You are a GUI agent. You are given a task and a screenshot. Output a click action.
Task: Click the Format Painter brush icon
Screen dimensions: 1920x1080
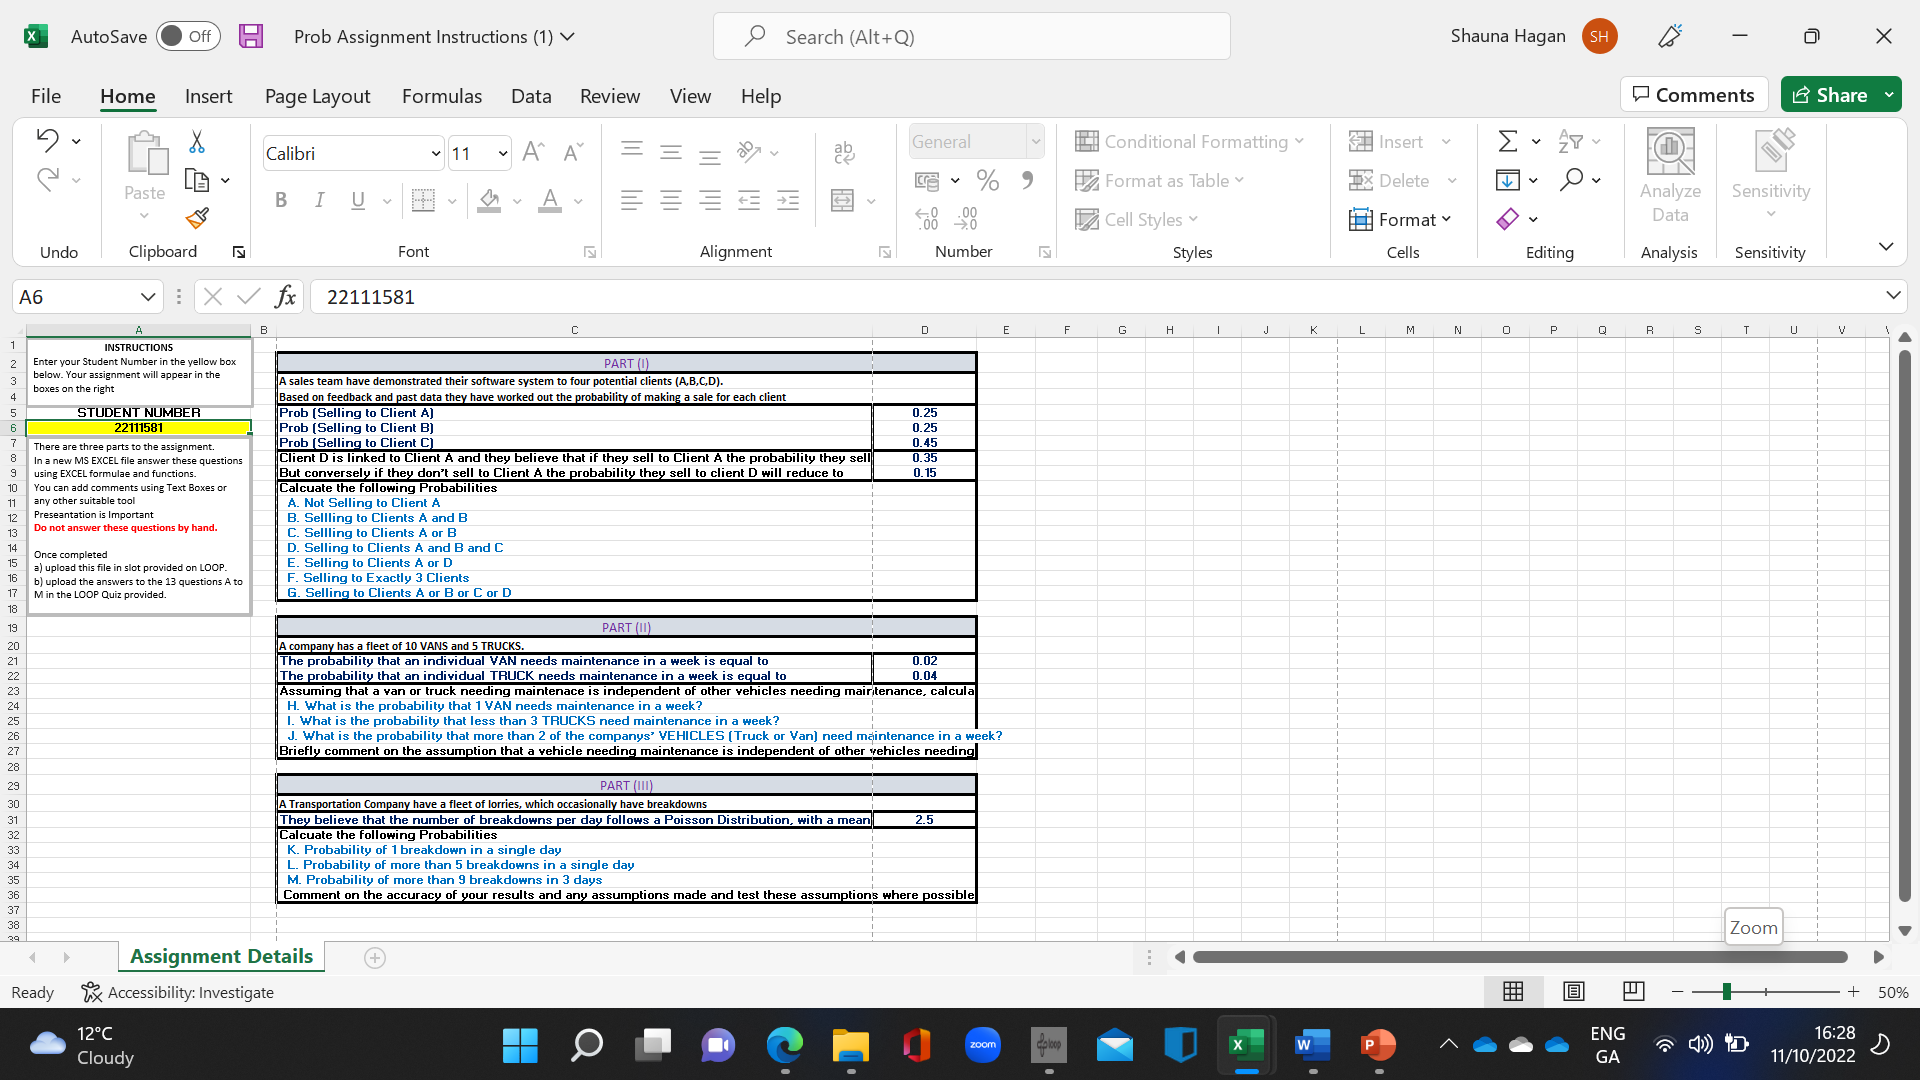pos(197,218)
